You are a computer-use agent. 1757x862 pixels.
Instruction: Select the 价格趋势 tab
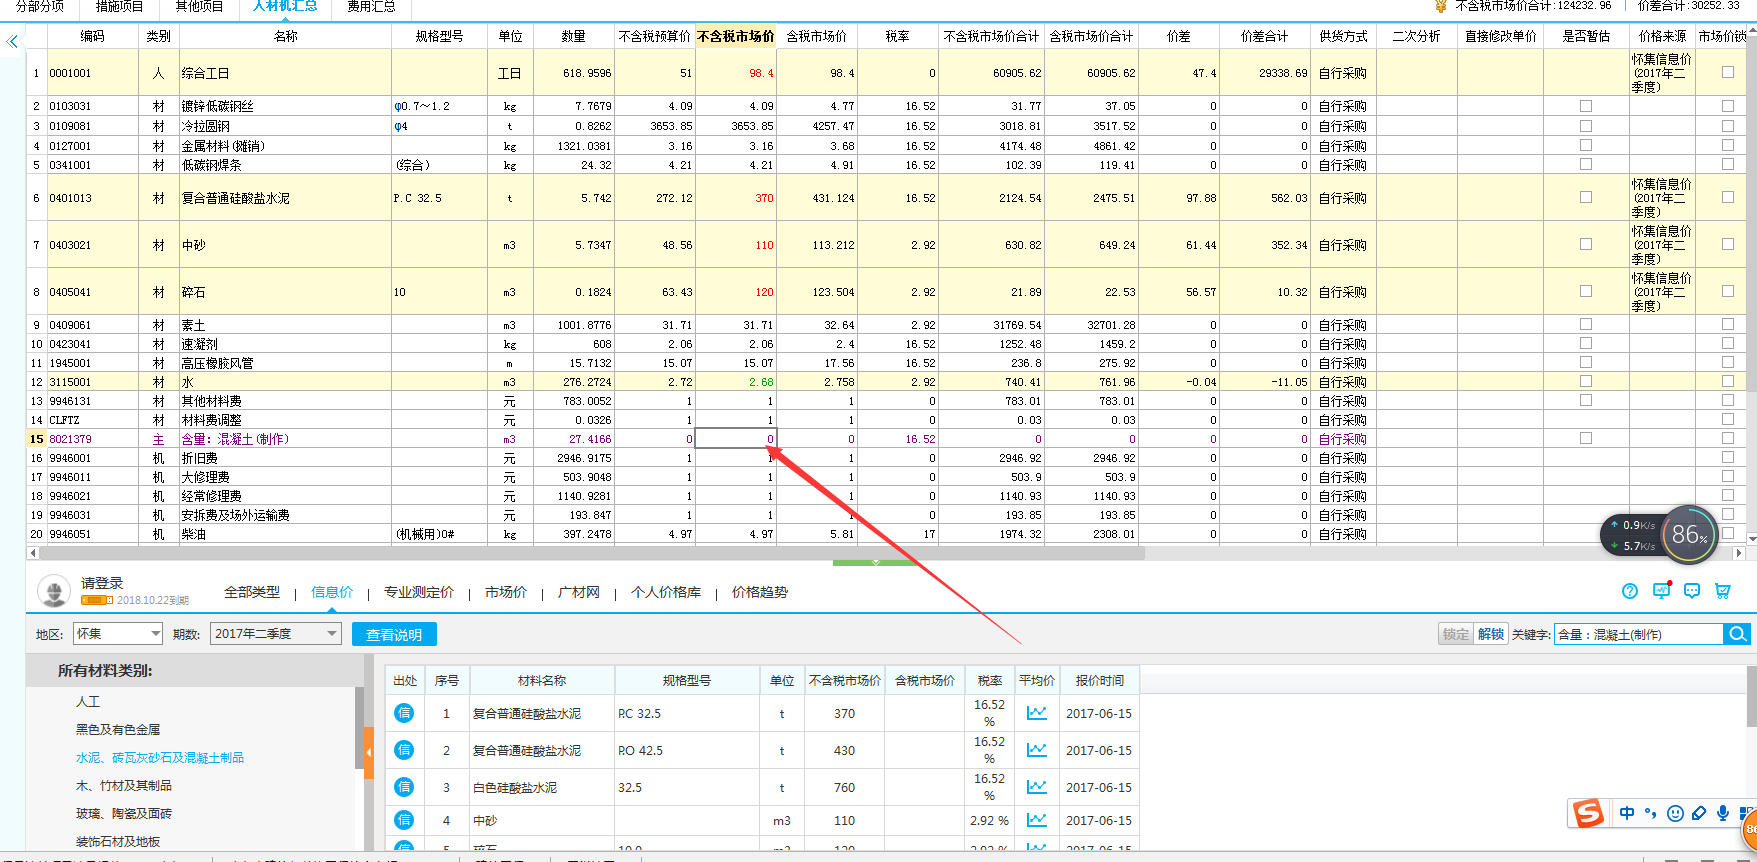pos(760,592)
